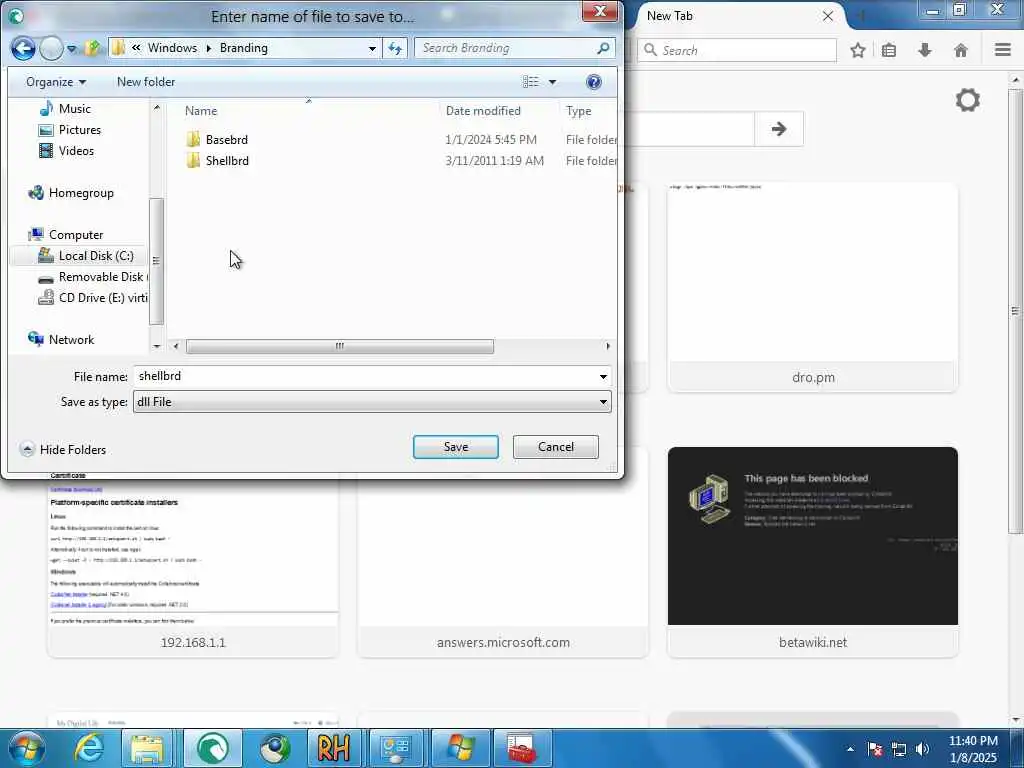Open the volume speaker tray icon
Image resolution: width=1024 pixels, height=768 pixels.
923,749
